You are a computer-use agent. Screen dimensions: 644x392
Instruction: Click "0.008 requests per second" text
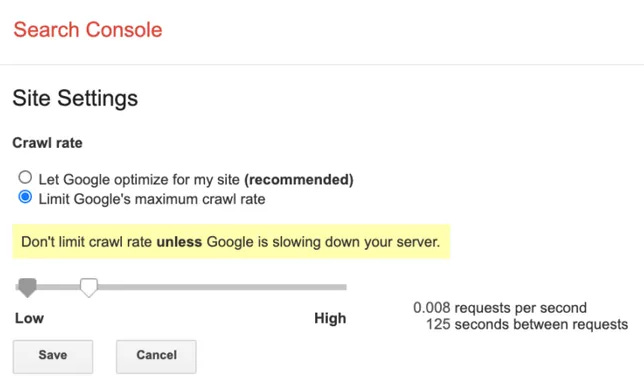pyautogui.click(x=500, y=307)
